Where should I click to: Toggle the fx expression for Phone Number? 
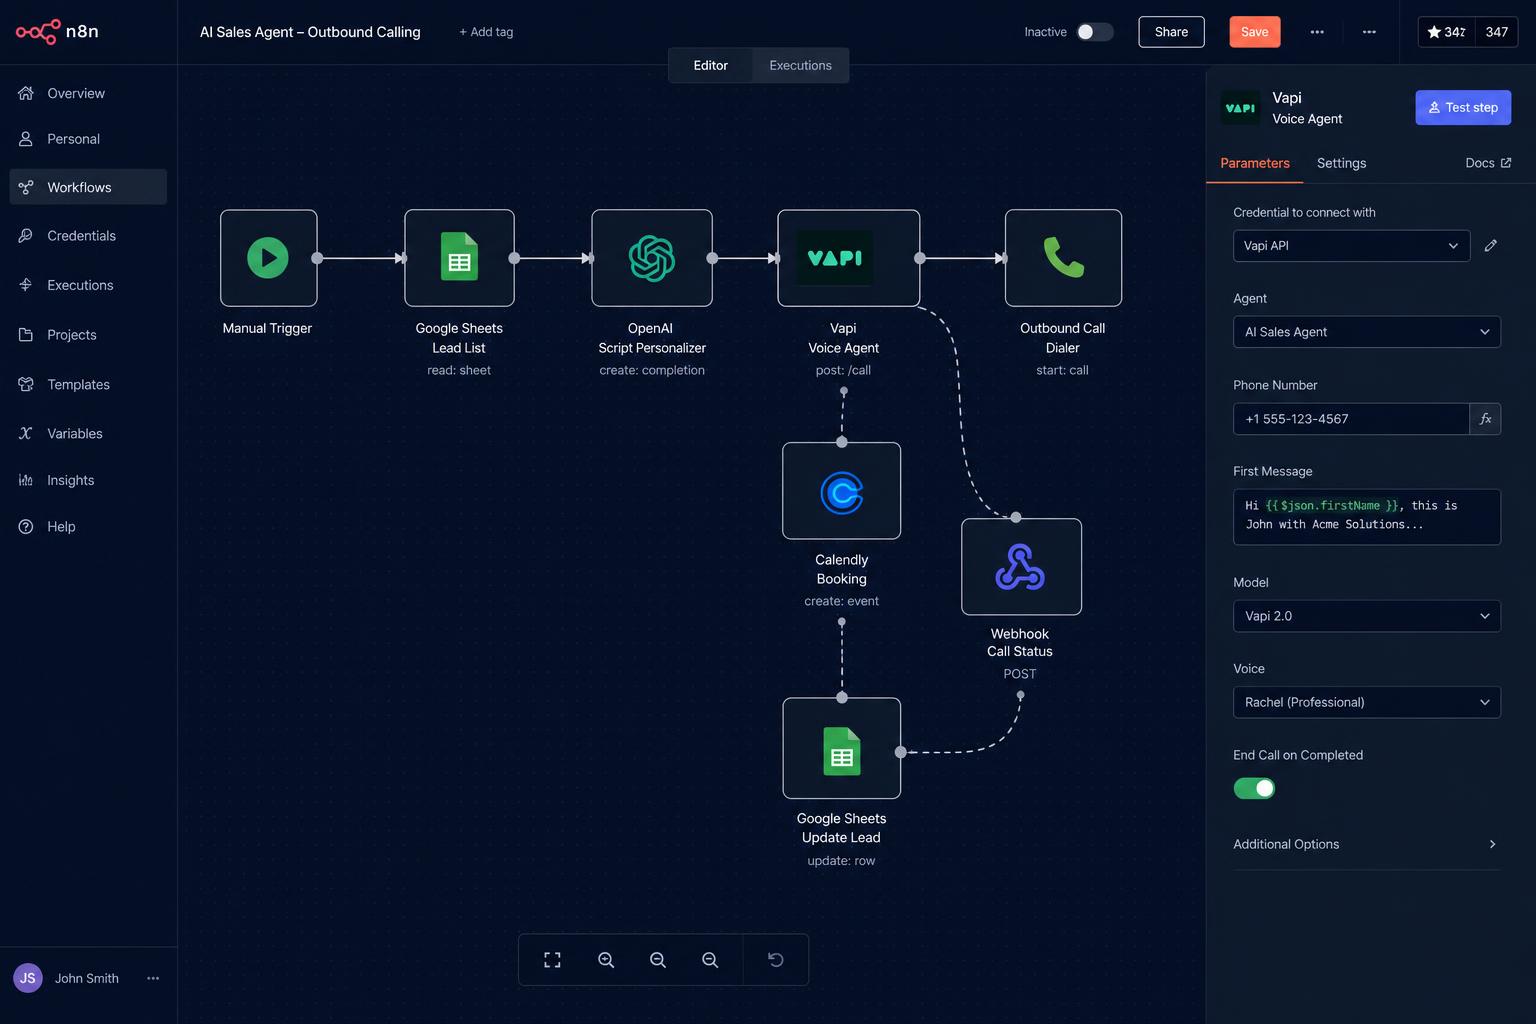[1485, 419]
